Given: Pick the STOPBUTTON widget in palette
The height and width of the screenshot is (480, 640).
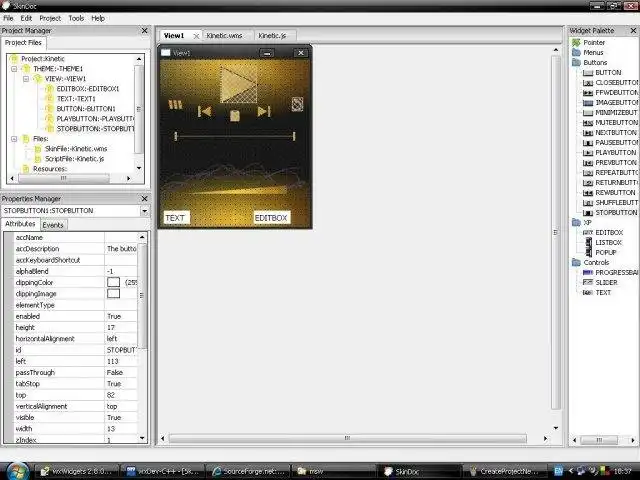Looking at the screenshot, I should [x=610, y=213].
